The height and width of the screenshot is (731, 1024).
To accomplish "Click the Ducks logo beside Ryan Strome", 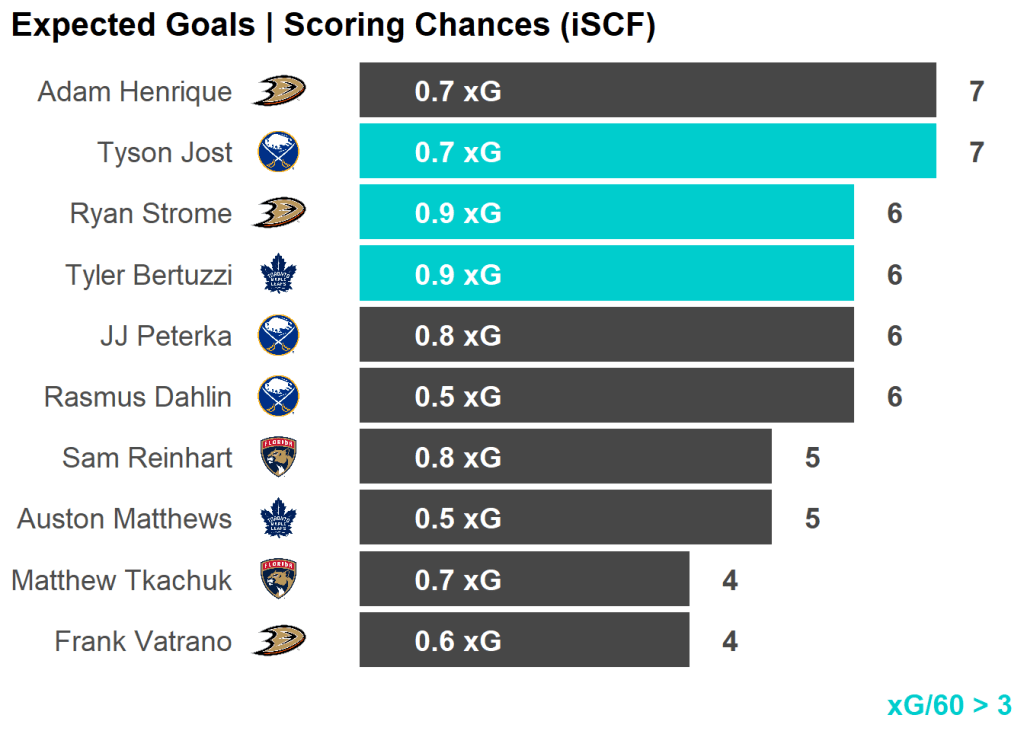I will click(278, 214).
